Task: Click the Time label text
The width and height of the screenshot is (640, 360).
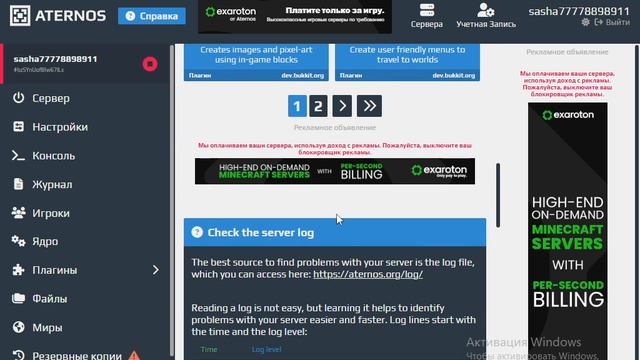Action: (x=209, y=349)
